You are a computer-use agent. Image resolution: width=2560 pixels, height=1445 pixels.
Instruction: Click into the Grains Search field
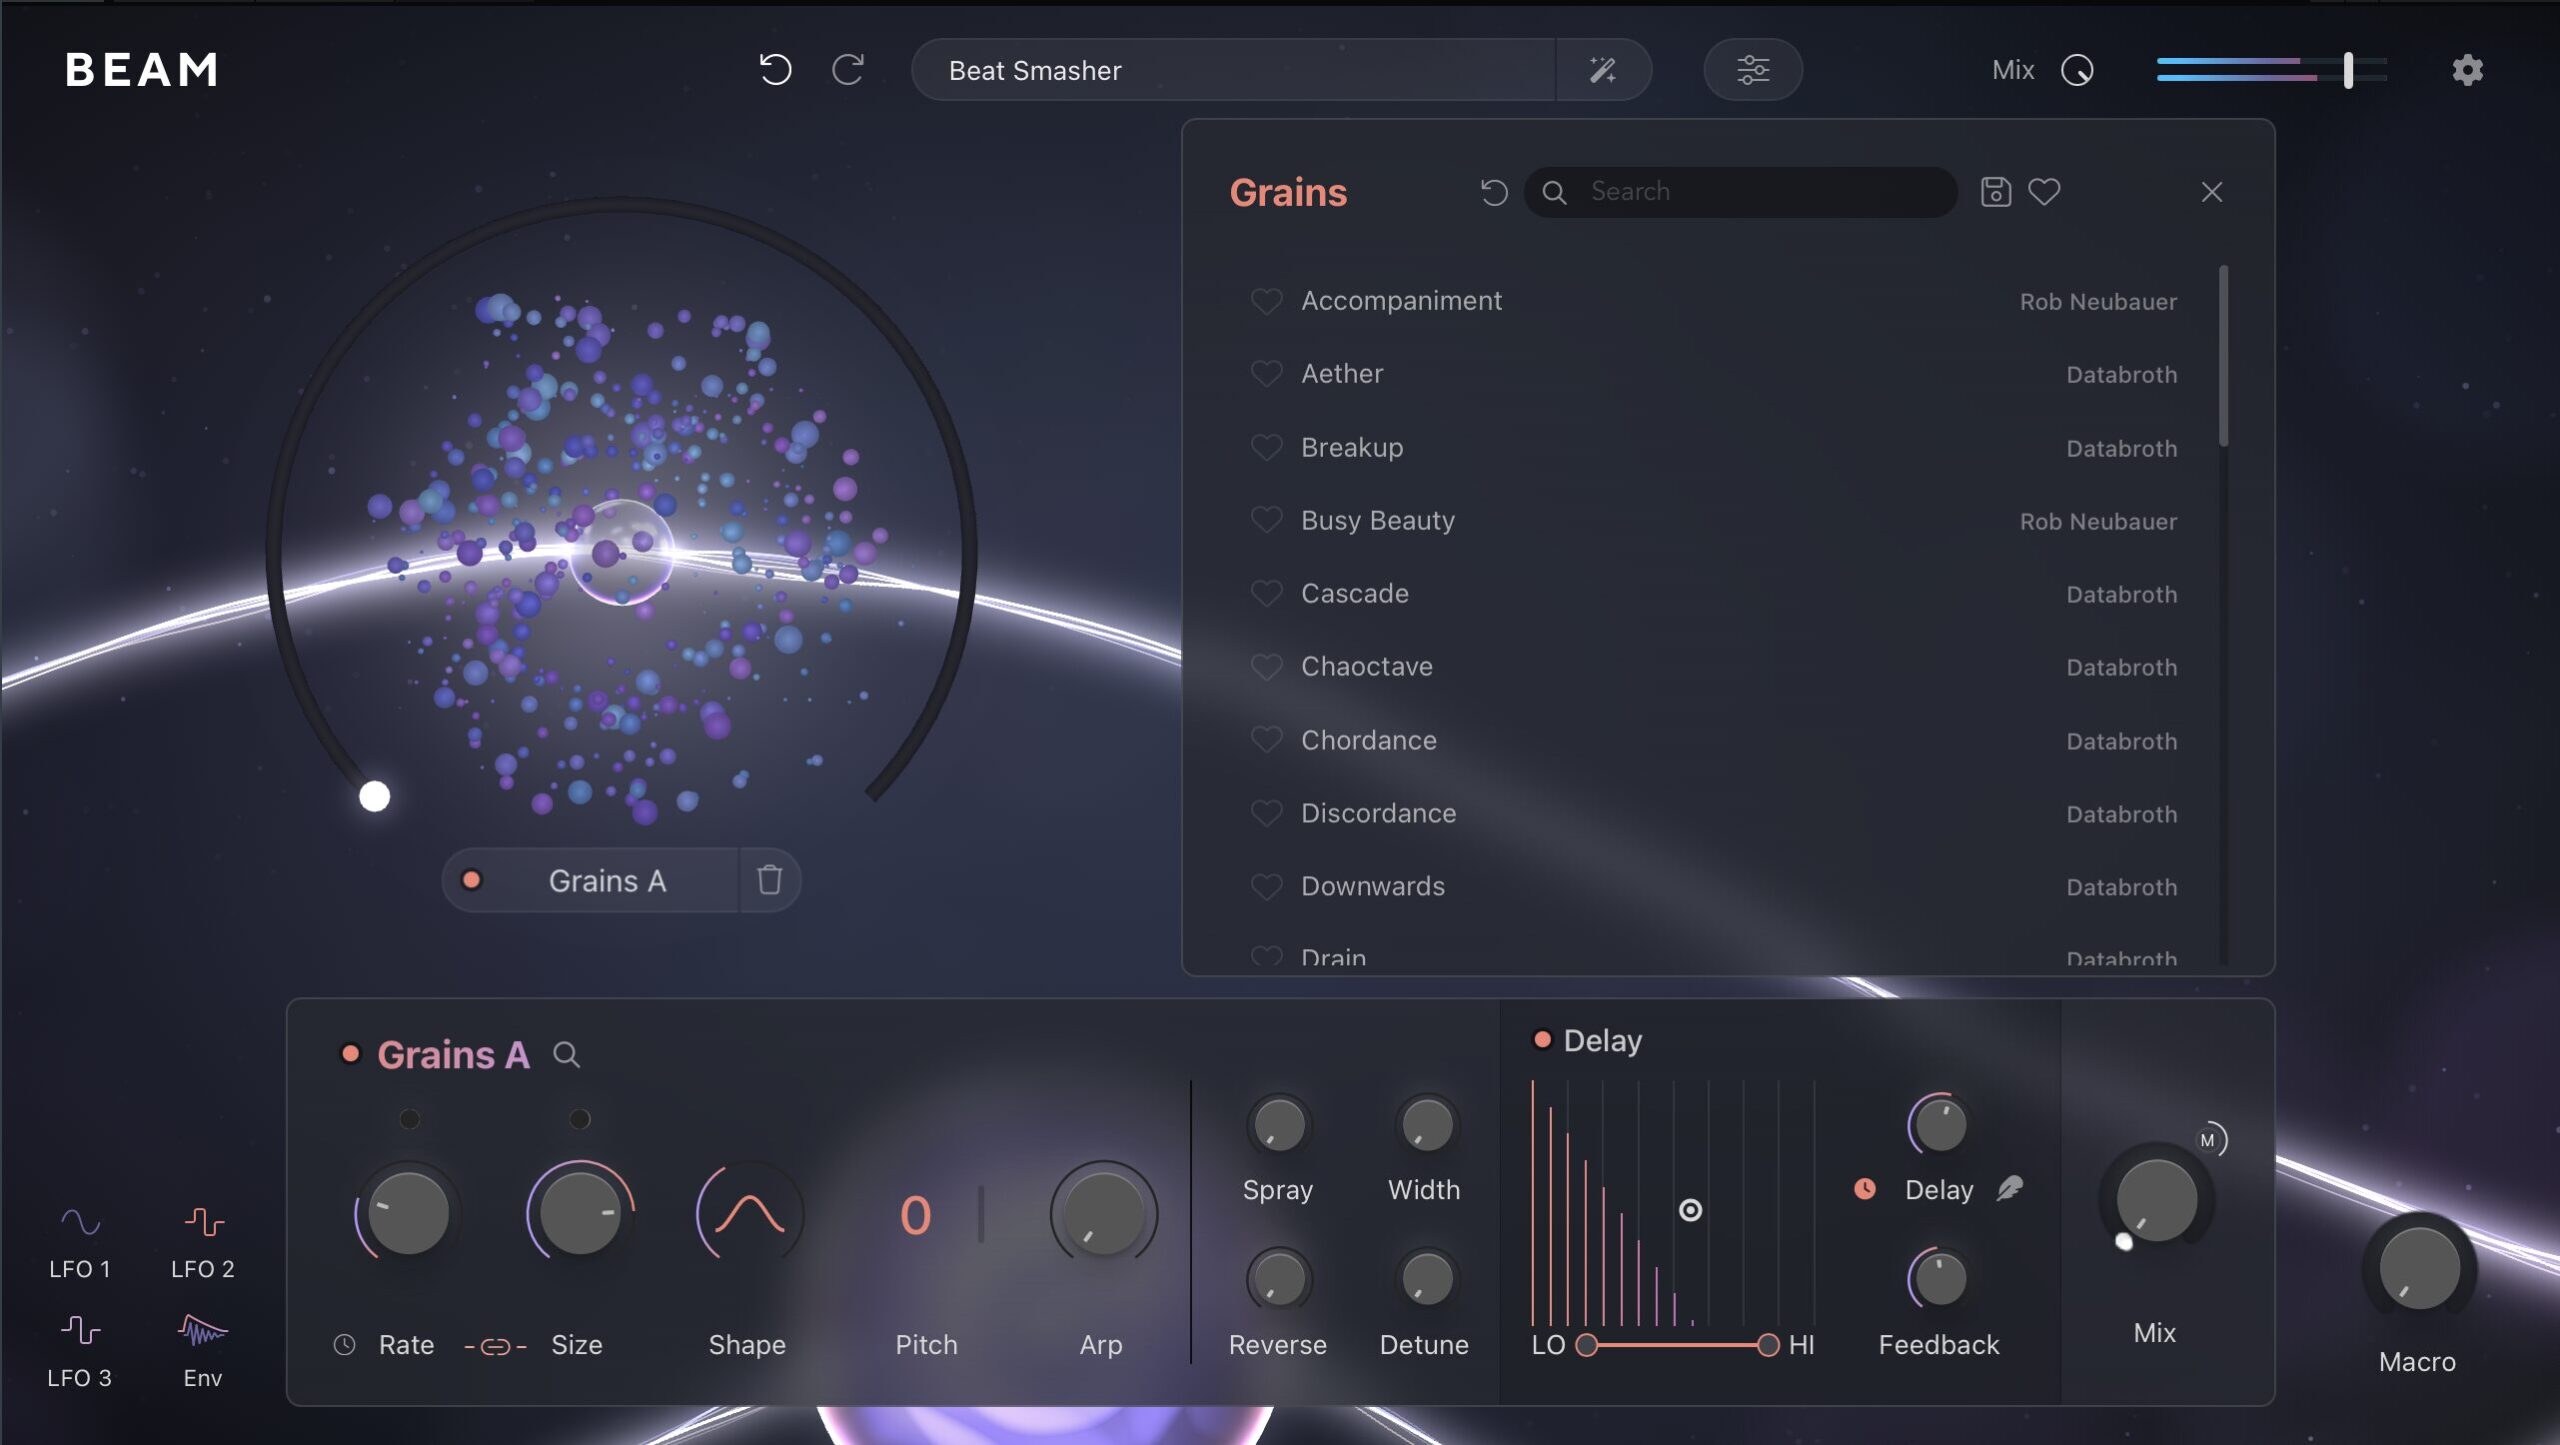click(1740, 191)
